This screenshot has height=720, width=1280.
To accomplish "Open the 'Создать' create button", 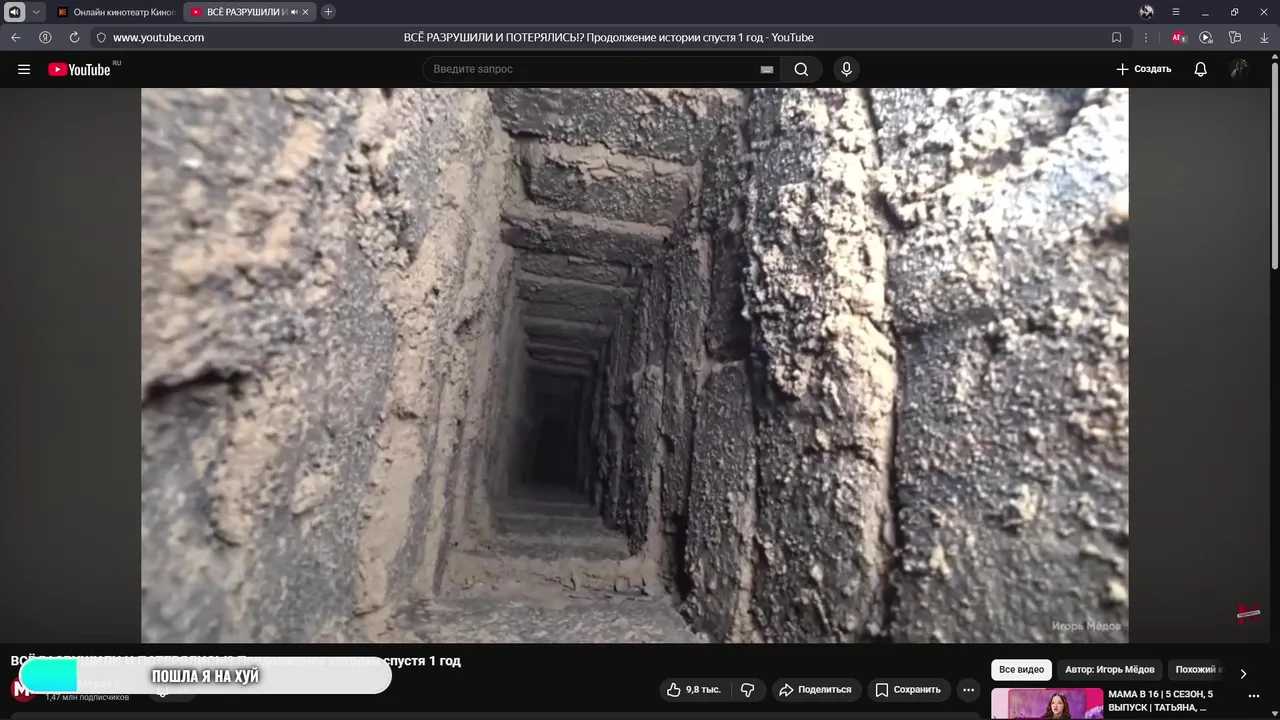I will click(x=1143, y=69).
